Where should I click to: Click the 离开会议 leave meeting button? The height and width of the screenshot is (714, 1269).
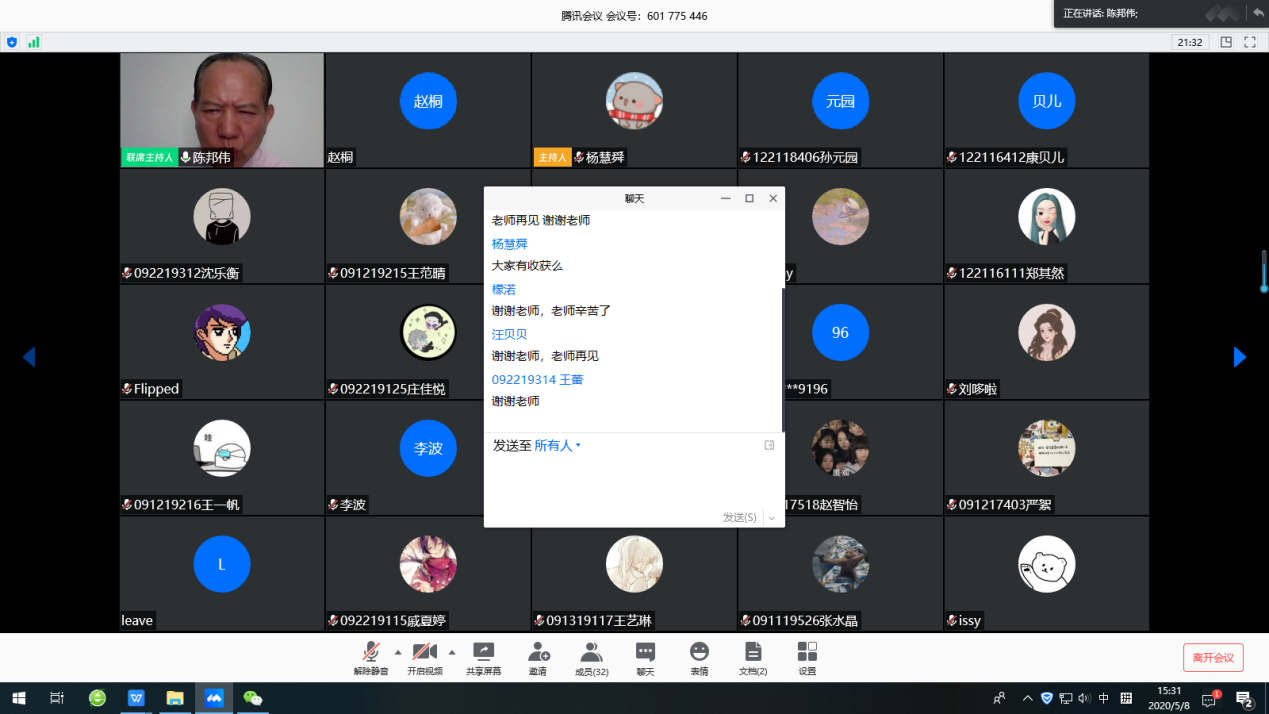coord(1213,658)
